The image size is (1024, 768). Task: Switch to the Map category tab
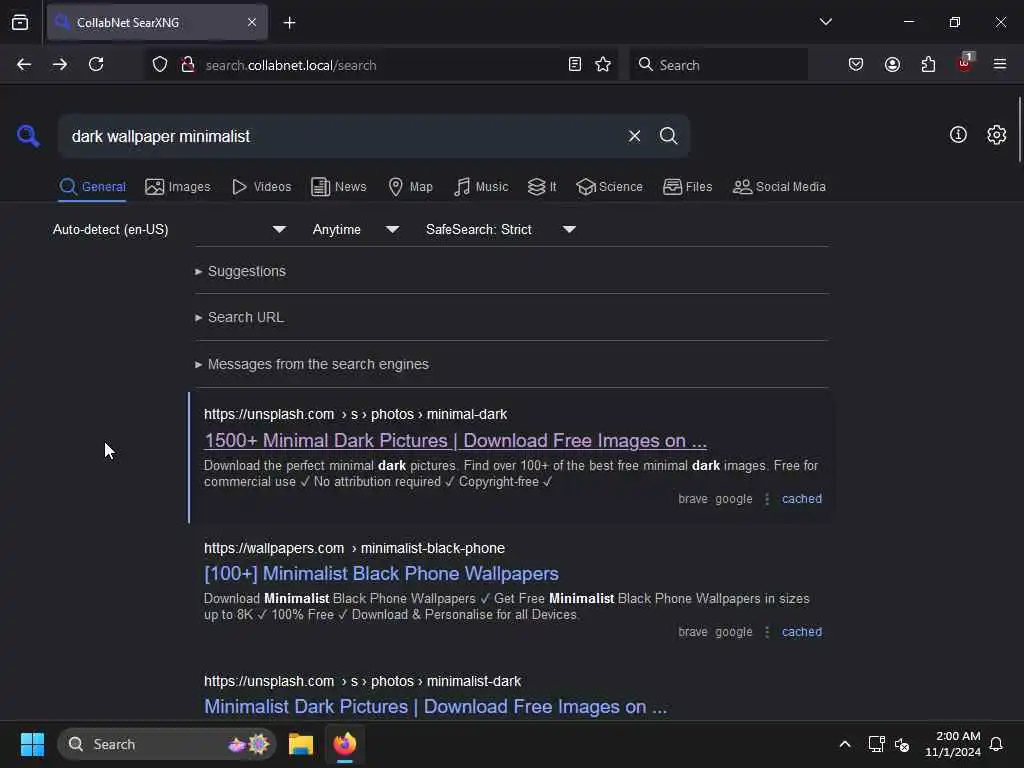(410, 187)
